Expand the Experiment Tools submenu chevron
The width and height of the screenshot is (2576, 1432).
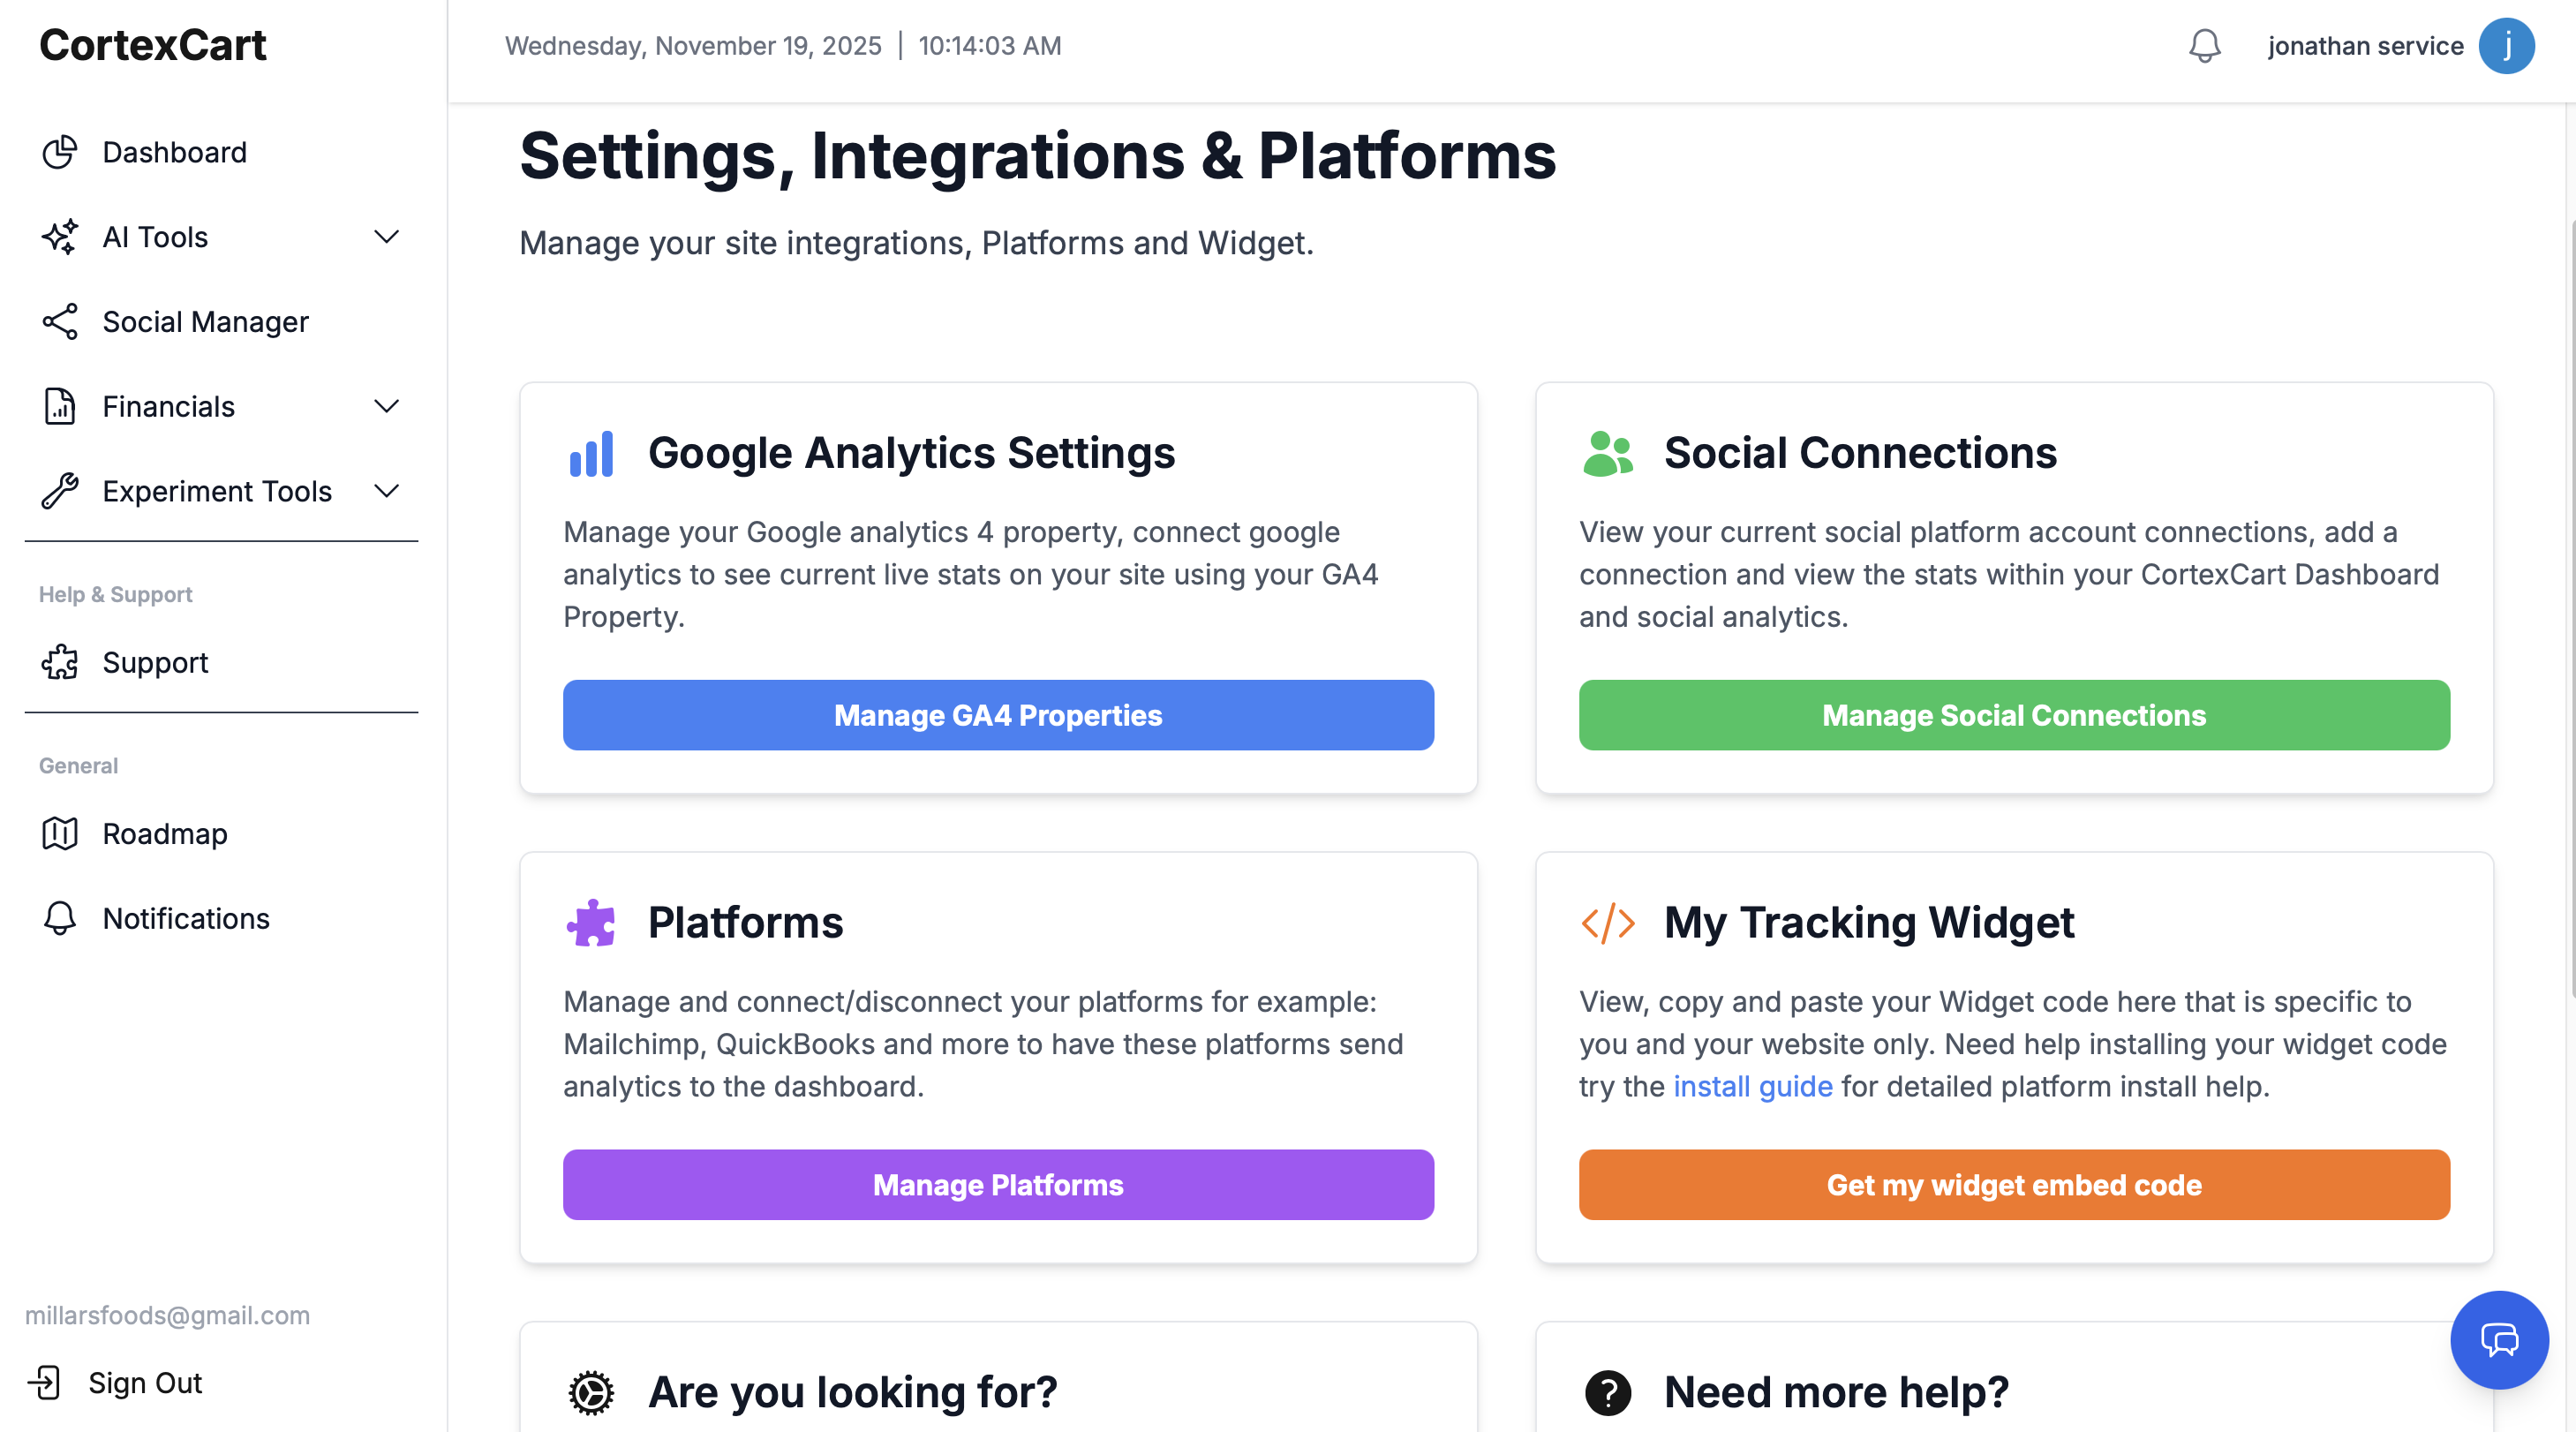coord(386,491)
